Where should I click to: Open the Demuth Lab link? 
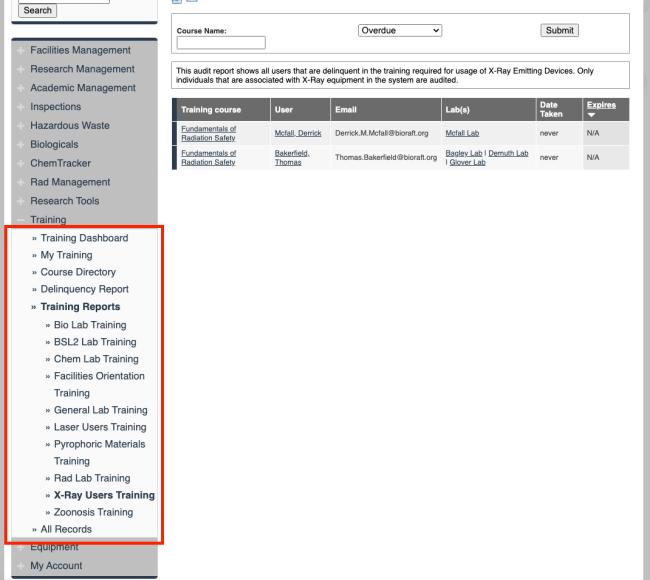click(508, 153)
